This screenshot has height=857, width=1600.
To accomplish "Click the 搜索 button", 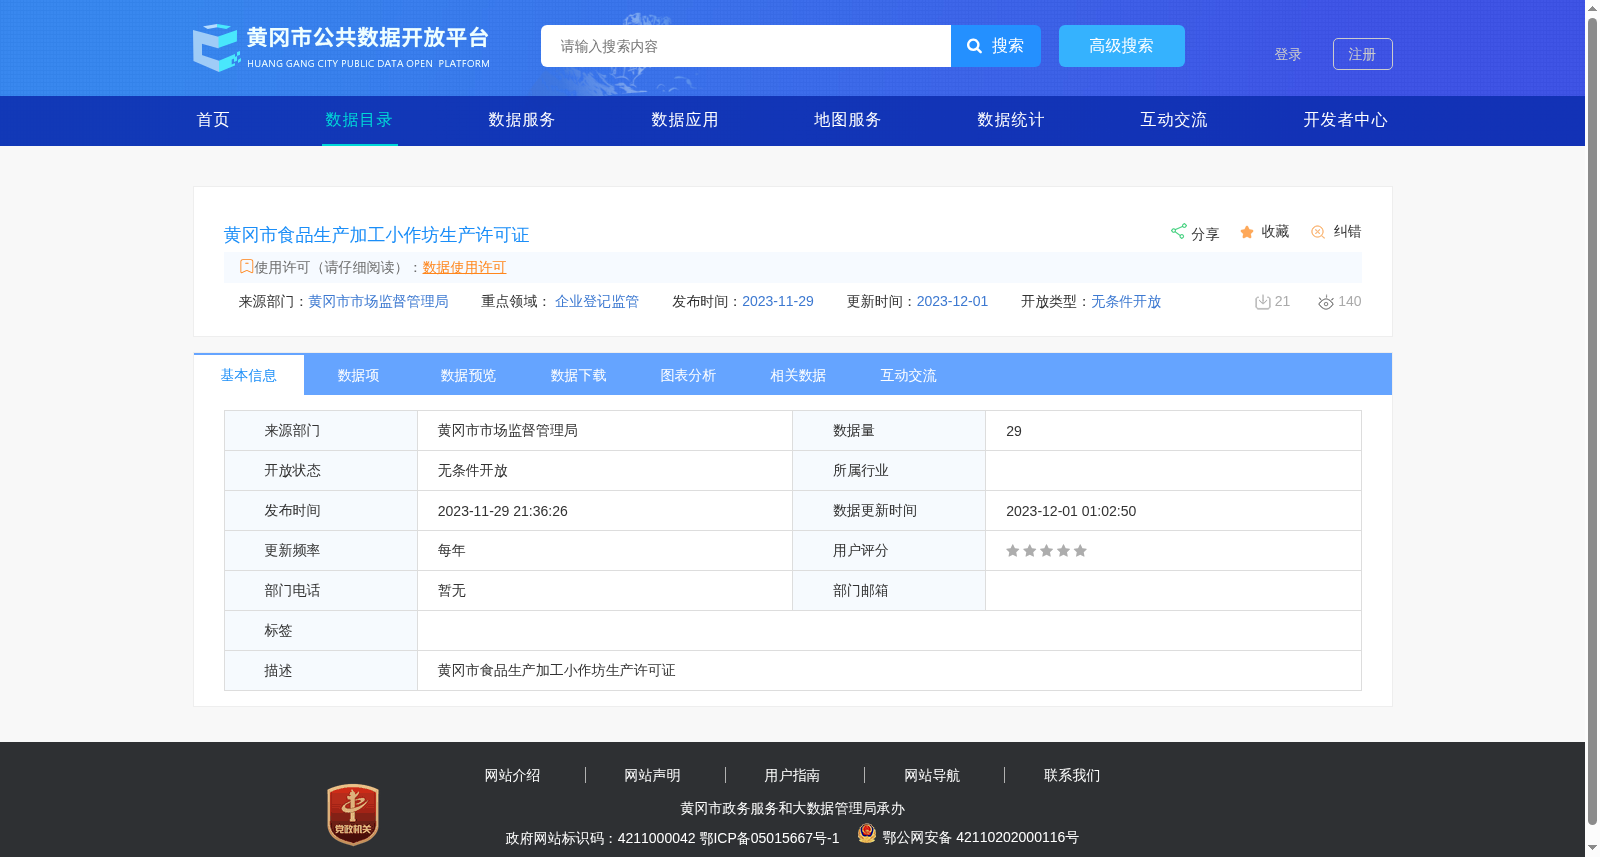I will [x=996, y=46].
